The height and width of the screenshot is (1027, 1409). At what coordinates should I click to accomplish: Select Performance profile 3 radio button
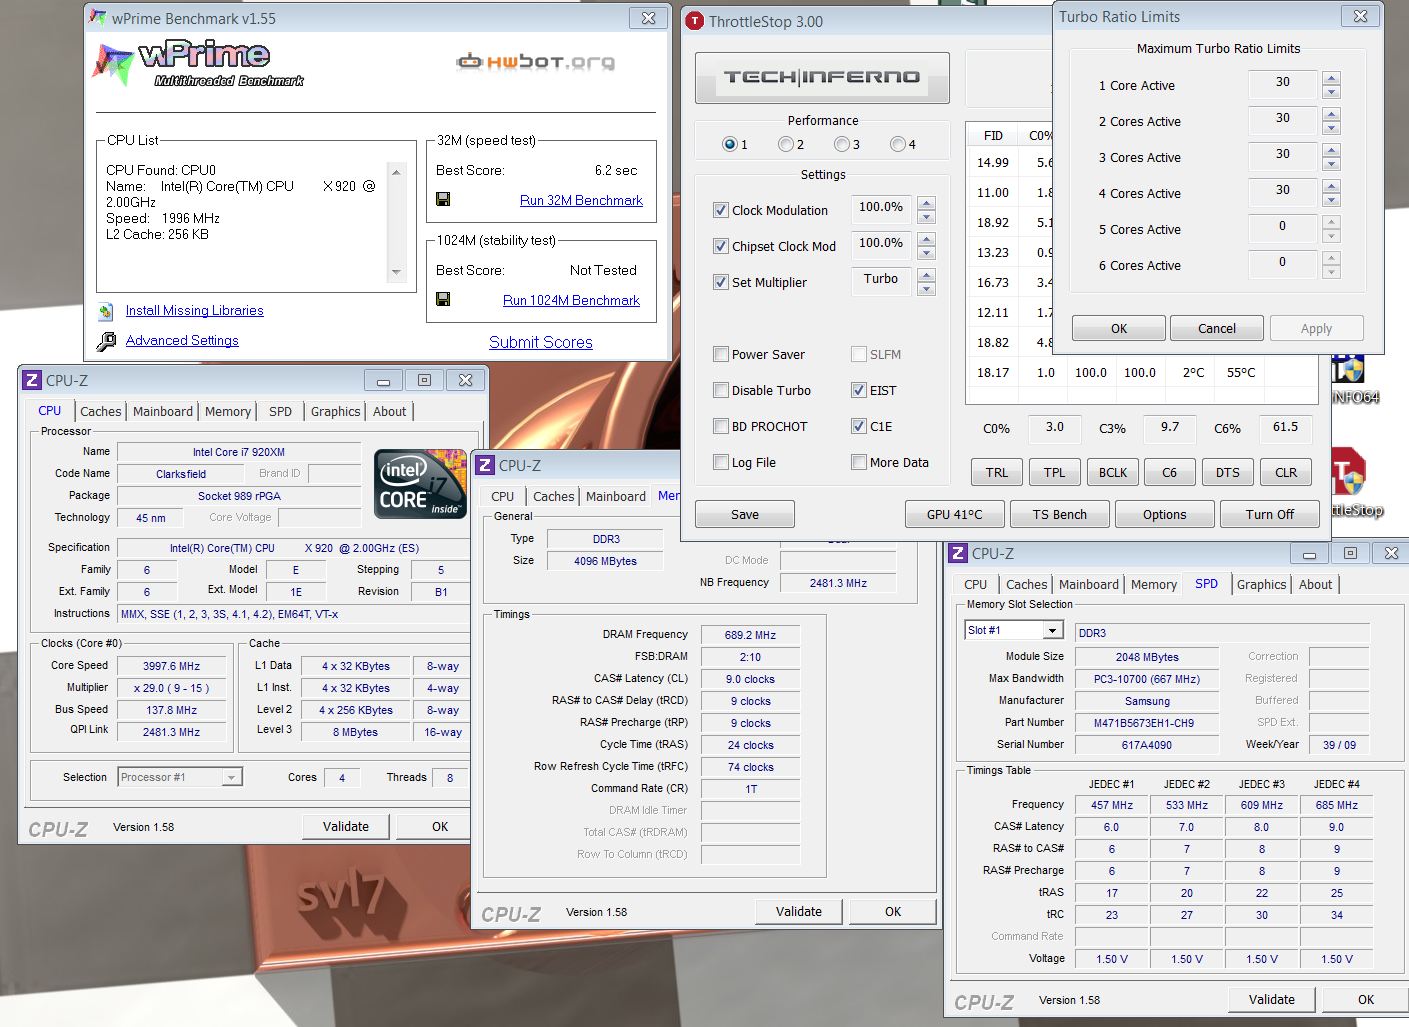pos(841,144)
